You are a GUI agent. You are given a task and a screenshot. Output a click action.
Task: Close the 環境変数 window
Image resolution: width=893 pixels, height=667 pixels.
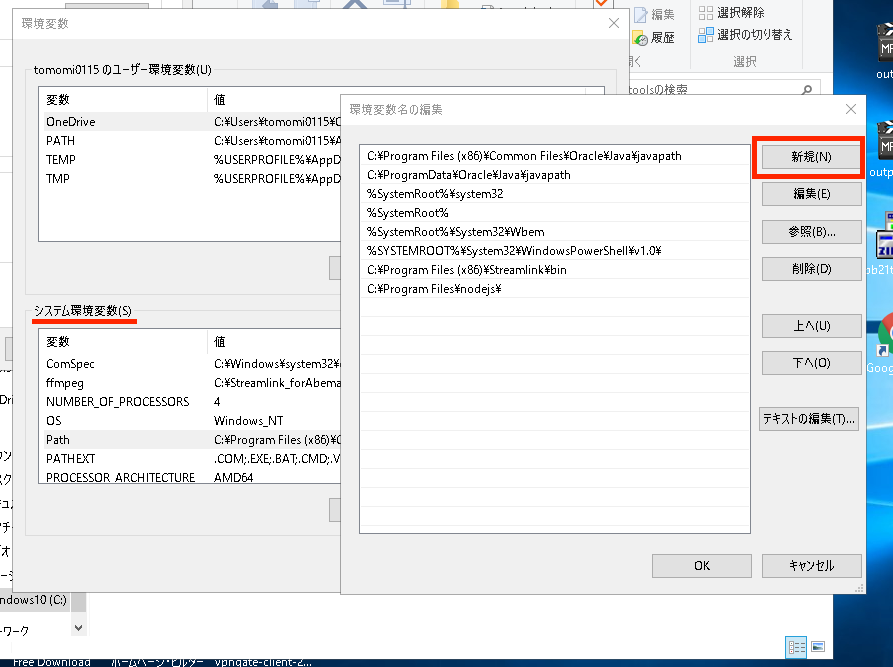[x=614, y=23]
